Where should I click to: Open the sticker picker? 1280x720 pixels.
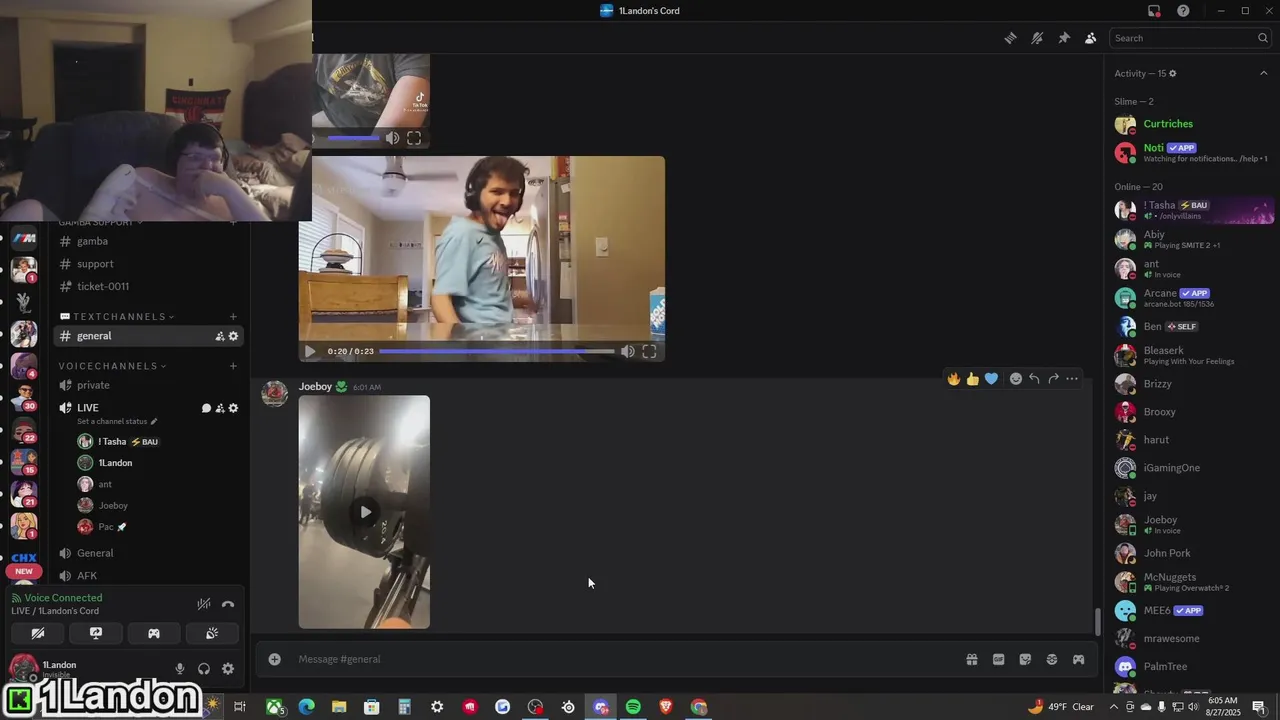pyautogui.click(x=1025, y=659)
